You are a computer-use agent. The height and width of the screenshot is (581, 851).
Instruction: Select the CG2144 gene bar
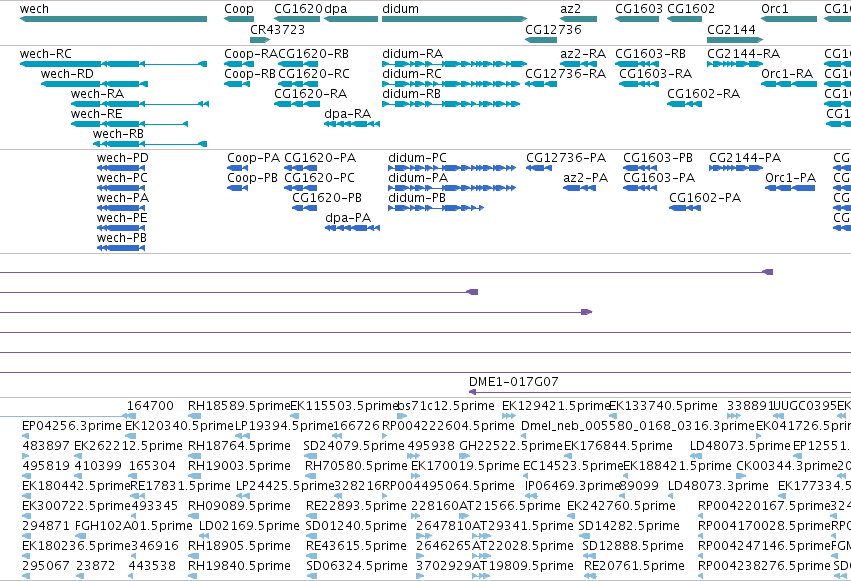(735, 40)
